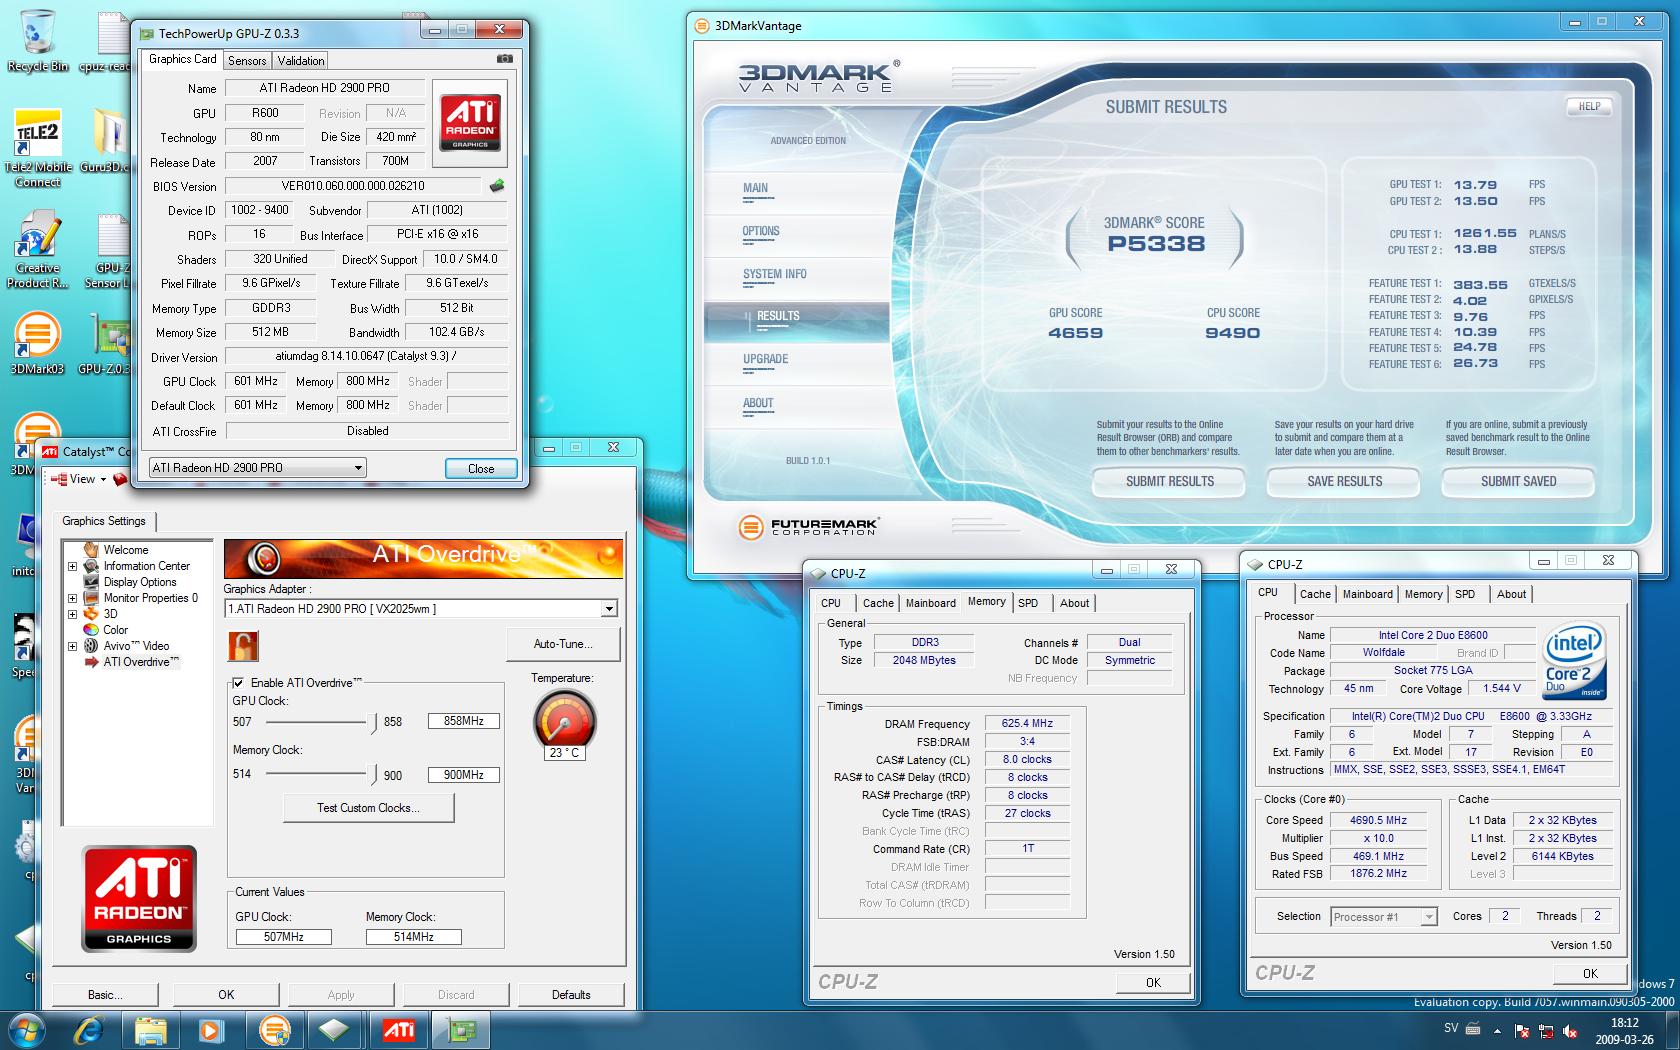This screenshot has height=1050, width=1680.
Task: Click SUBMIT RESULTS in 3DMark Vantage
Action: (1169, 482)
